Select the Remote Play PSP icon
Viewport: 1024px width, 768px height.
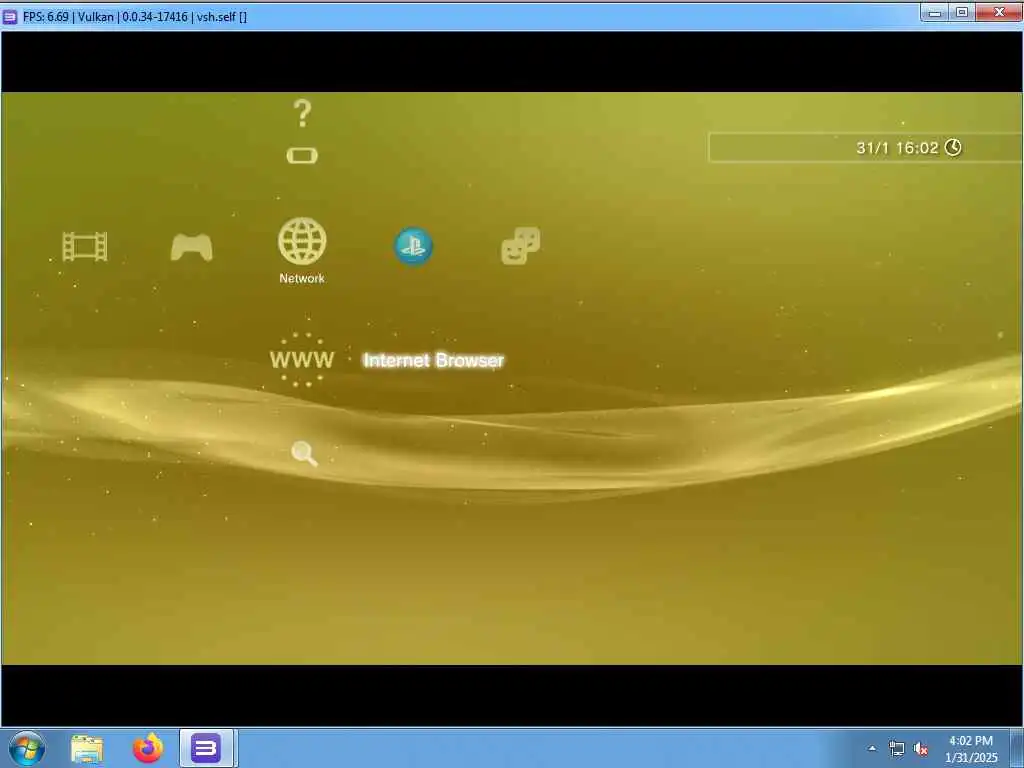point(302,155)
